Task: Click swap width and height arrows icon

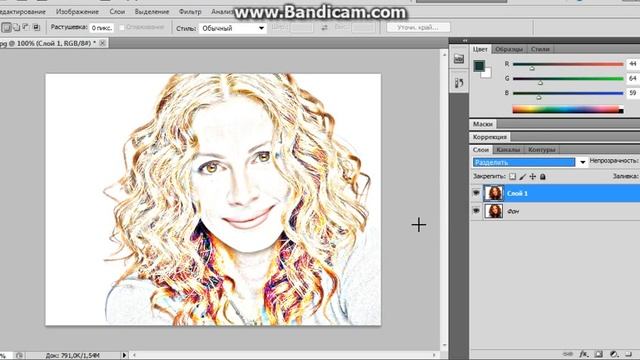Action: tap(324, 27)
